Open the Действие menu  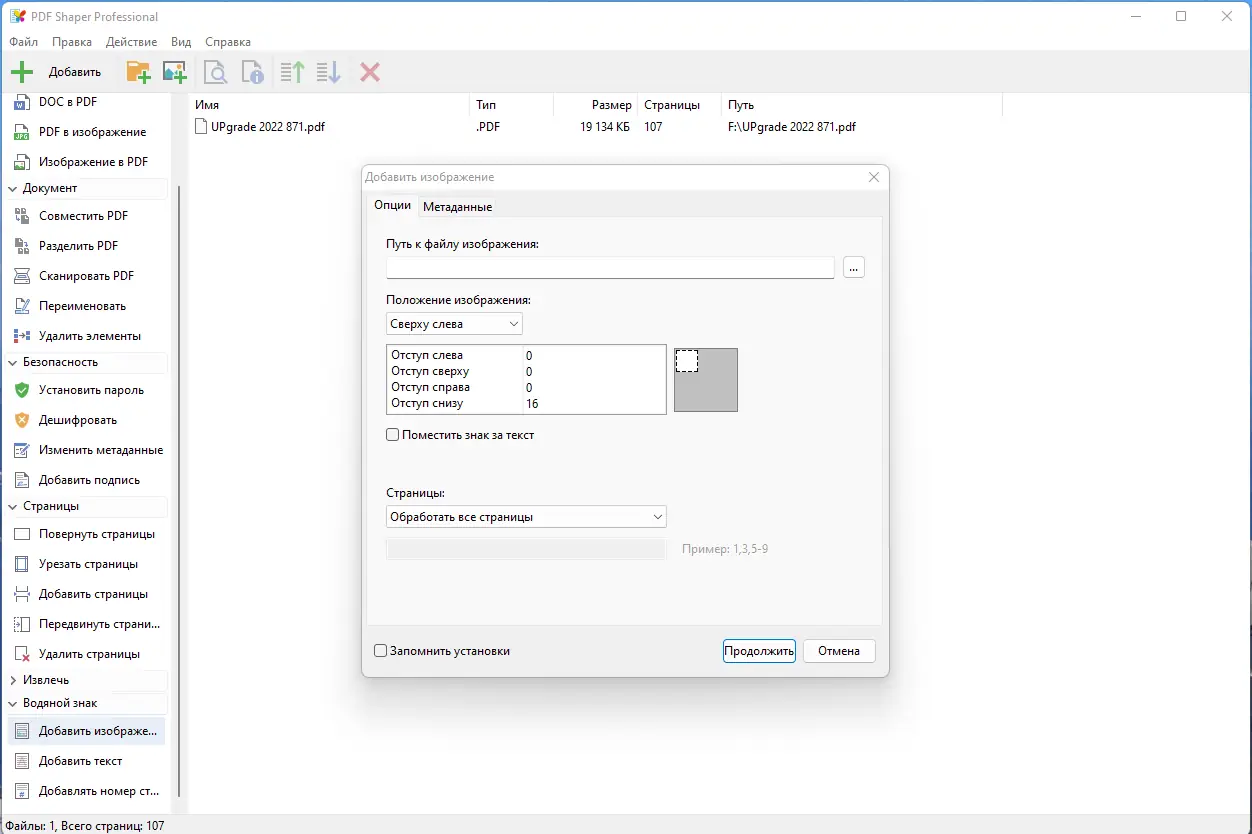[x=131, y=42]
